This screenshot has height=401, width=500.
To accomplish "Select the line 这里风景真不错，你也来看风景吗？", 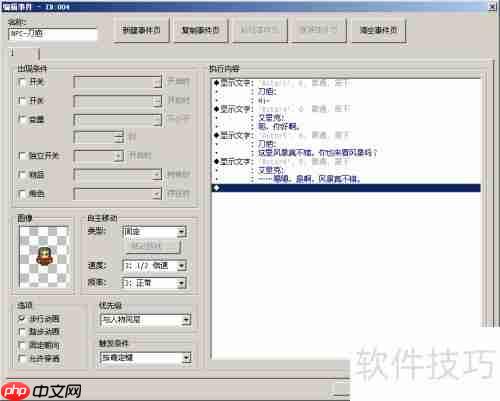I will pyautogui.click(x=317, y=153).
